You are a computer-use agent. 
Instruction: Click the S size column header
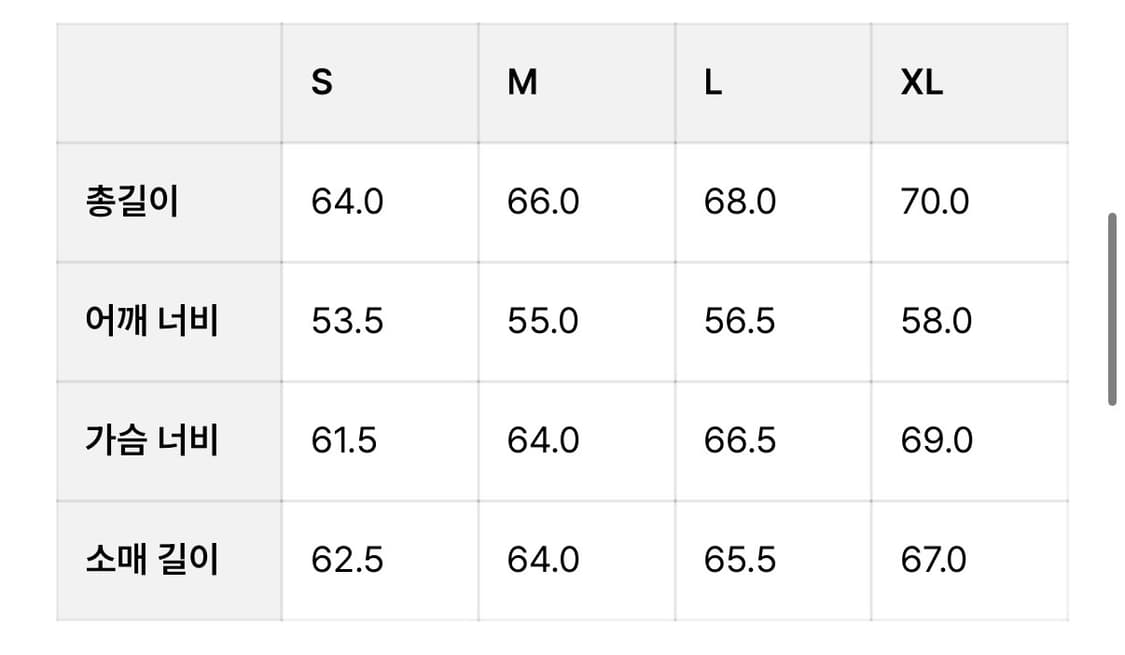coord(321,83)
